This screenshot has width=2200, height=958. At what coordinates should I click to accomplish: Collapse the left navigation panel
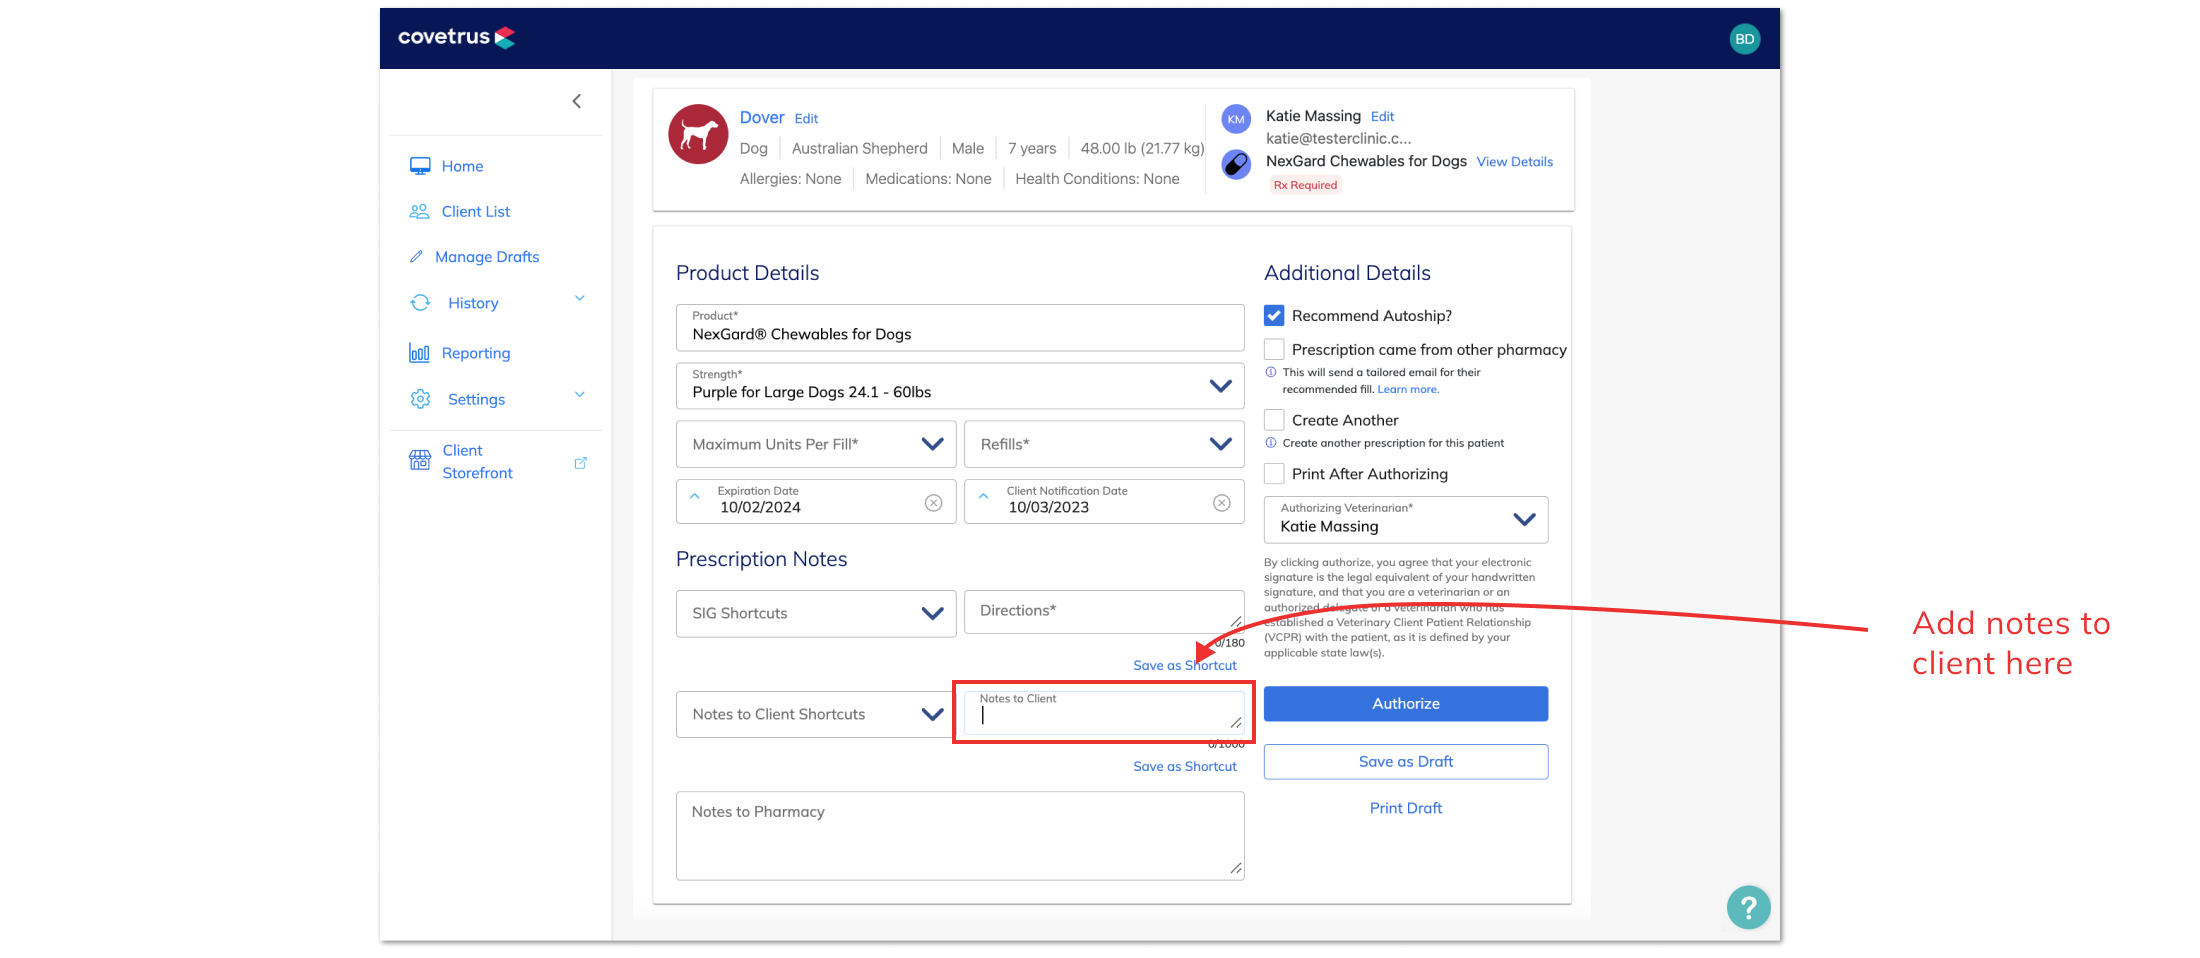[x=577, y=101]
